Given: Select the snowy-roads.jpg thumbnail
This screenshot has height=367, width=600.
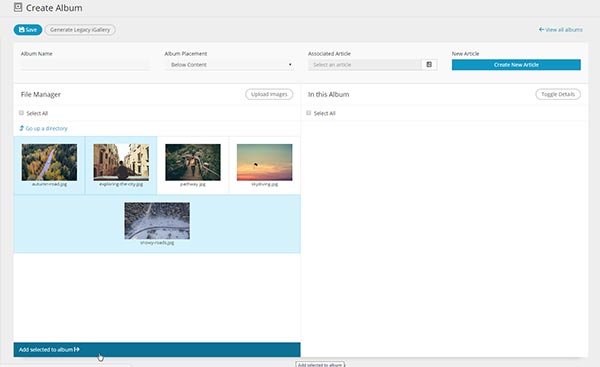Looking at the screenshot, I should [x=157, y=221].
